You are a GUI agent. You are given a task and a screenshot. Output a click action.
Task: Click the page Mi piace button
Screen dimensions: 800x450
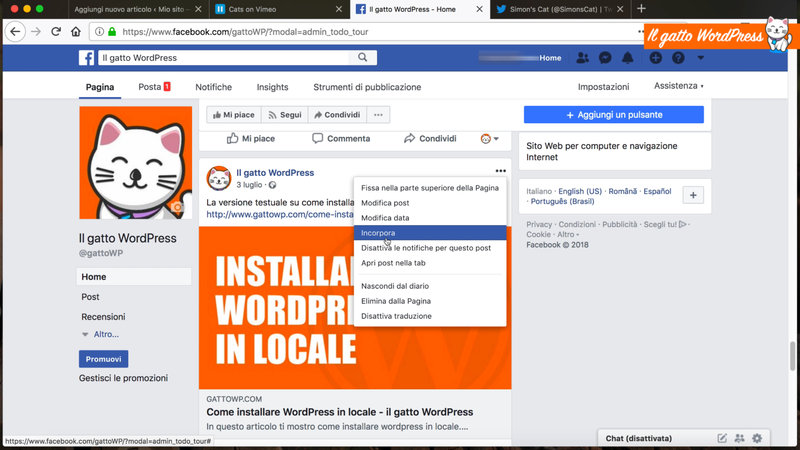click(234, 115)
